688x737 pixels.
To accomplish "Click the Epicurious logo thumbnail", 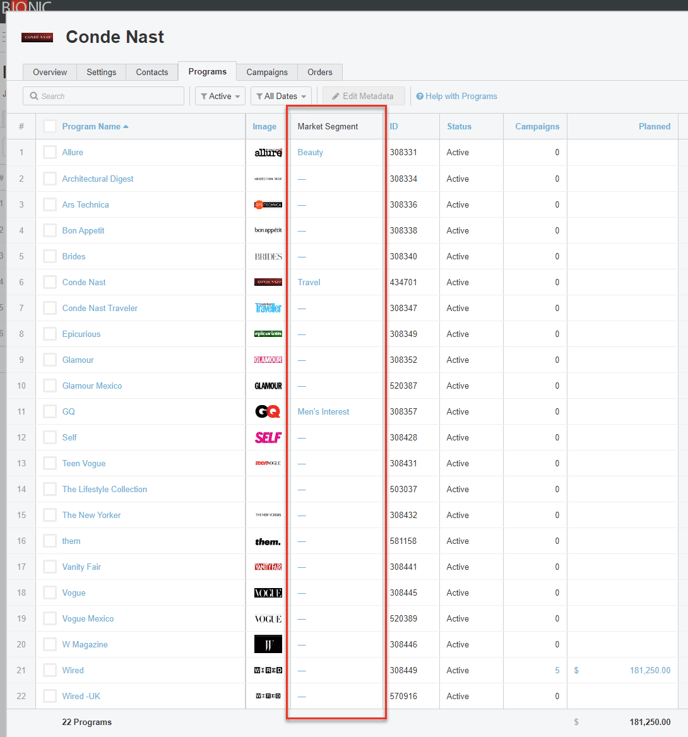I will (268, 334).
